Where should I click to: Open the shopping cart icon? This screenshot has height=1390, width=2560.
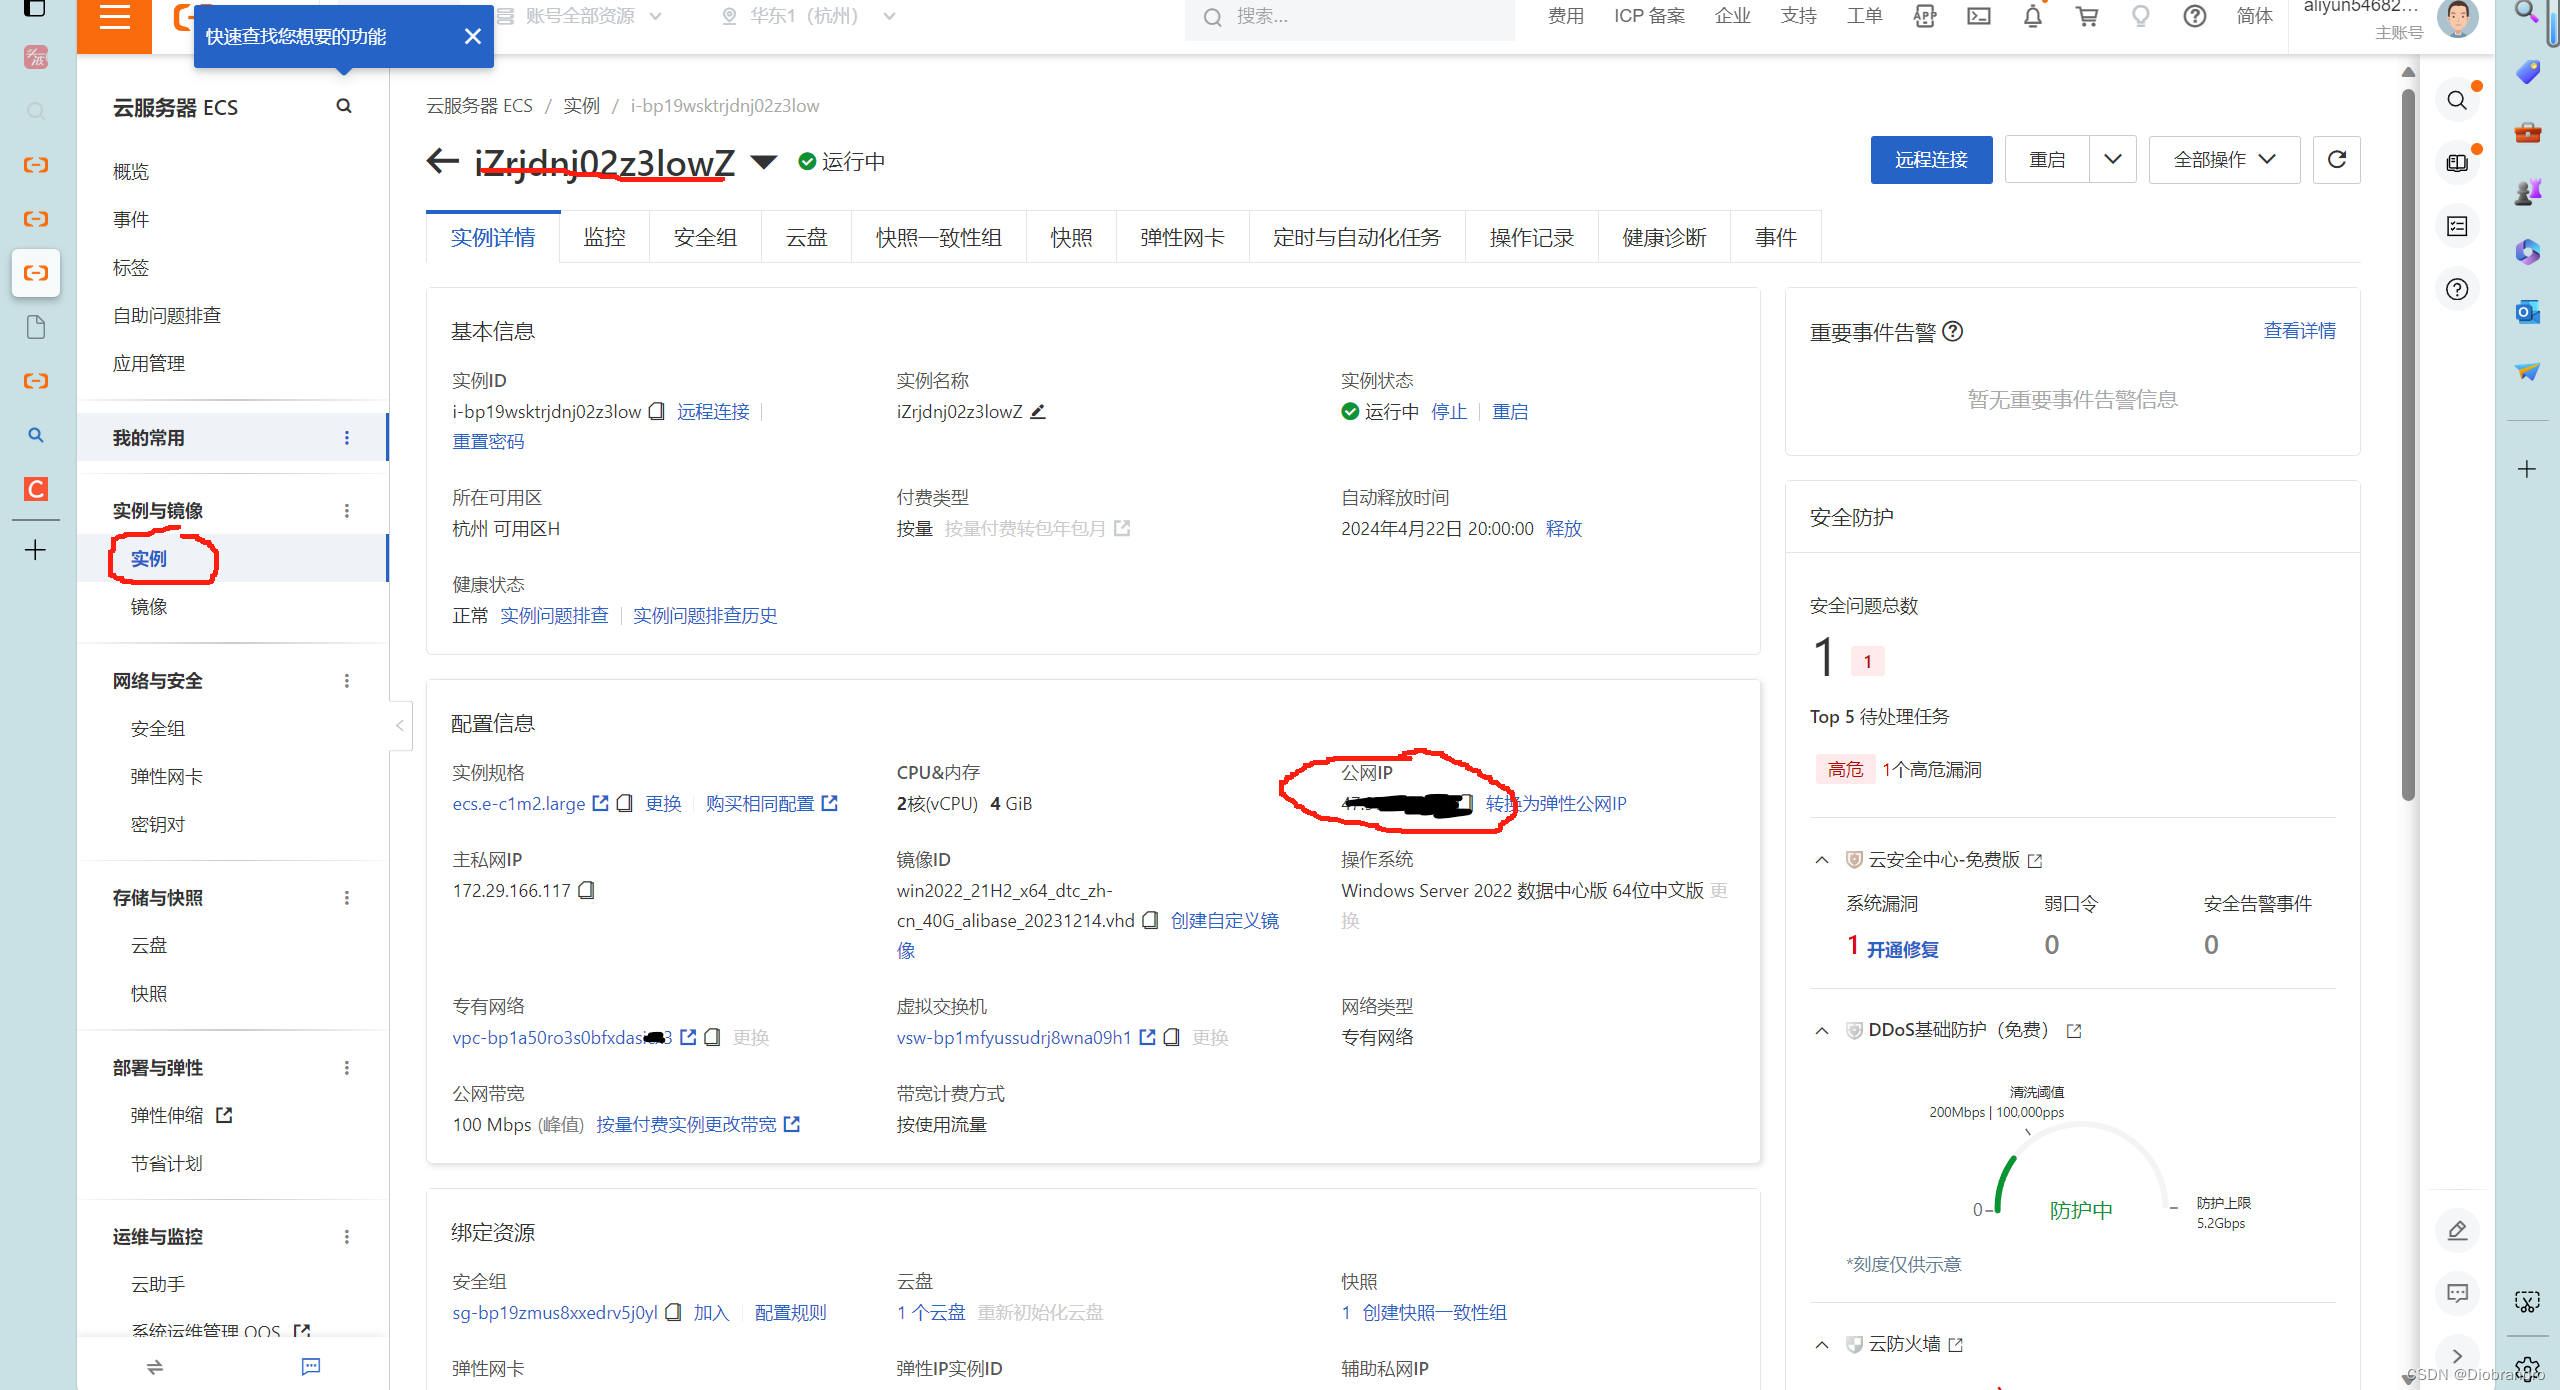click(2086, 17)
